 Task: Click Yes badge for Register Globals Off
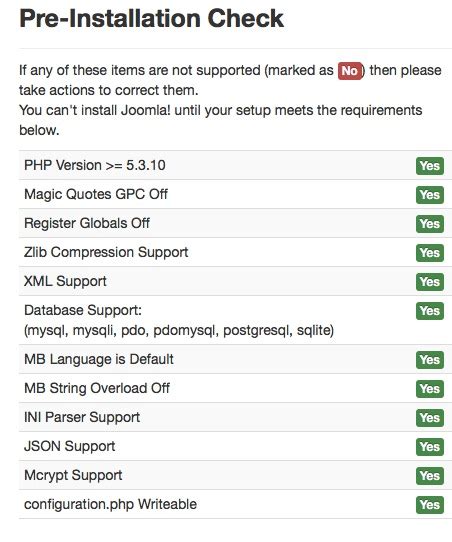430,224
